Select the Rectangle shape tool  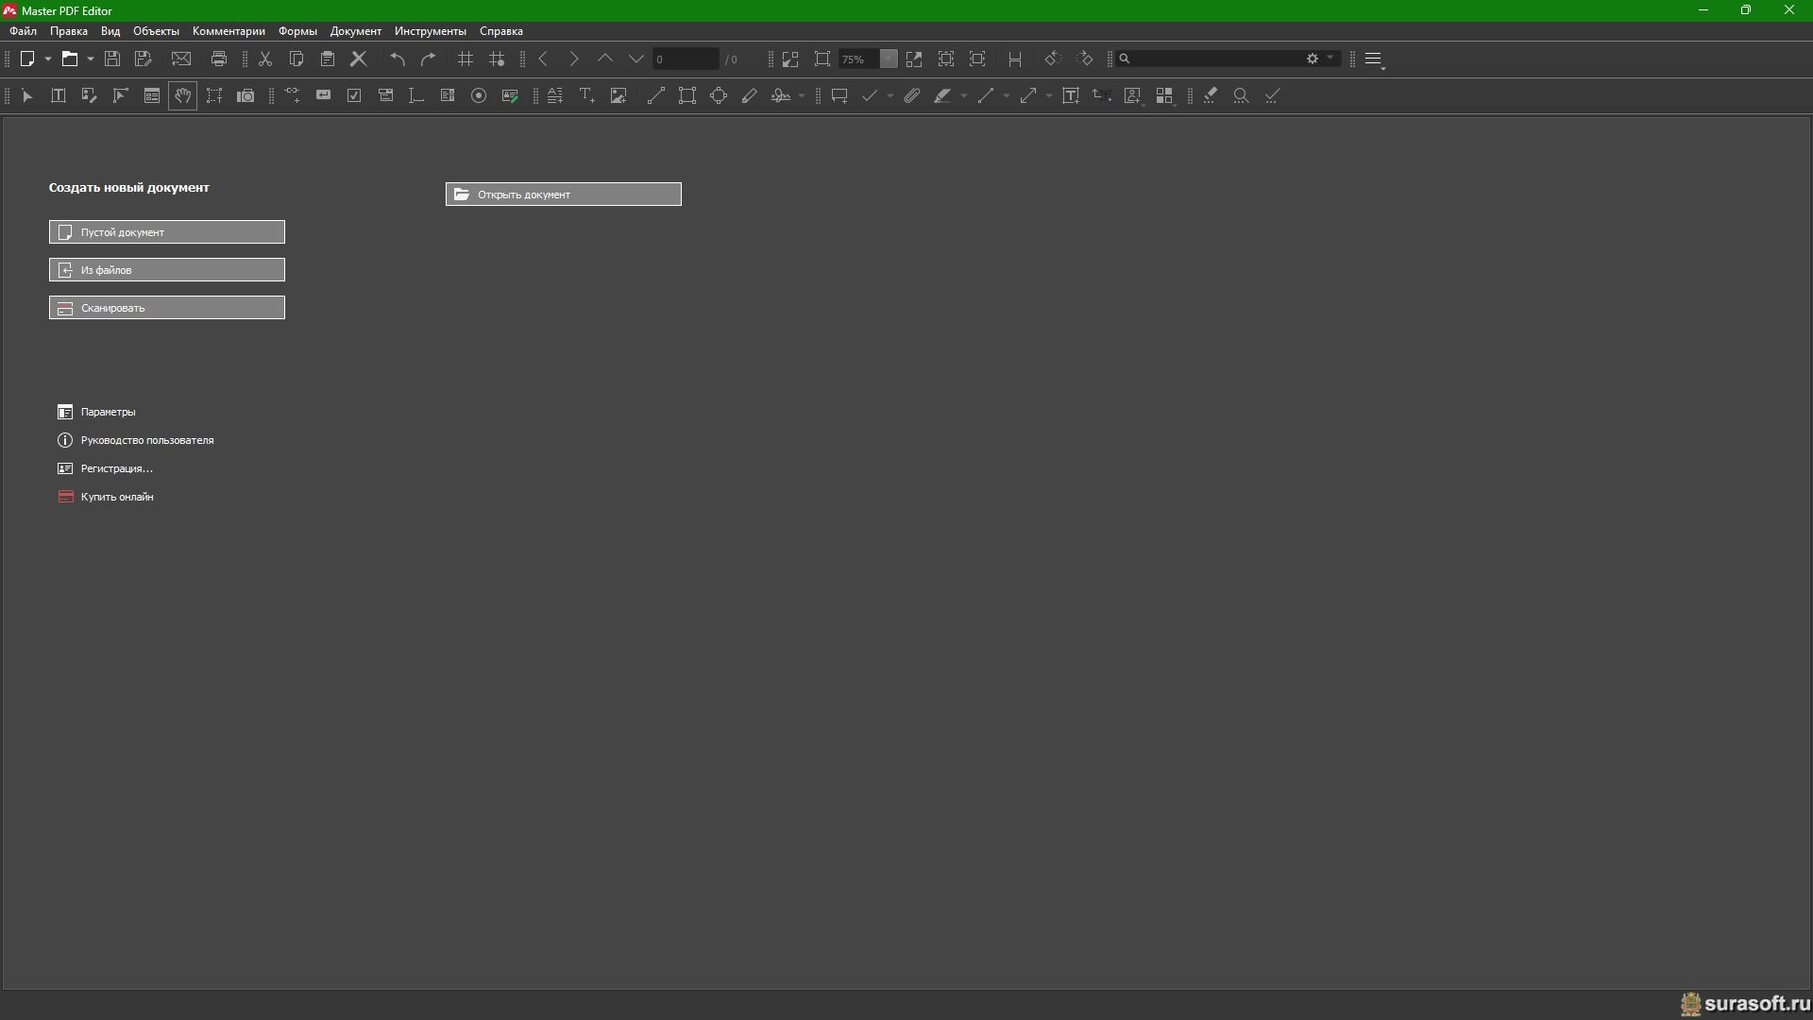pyautogui.click(x=687, y=96)
